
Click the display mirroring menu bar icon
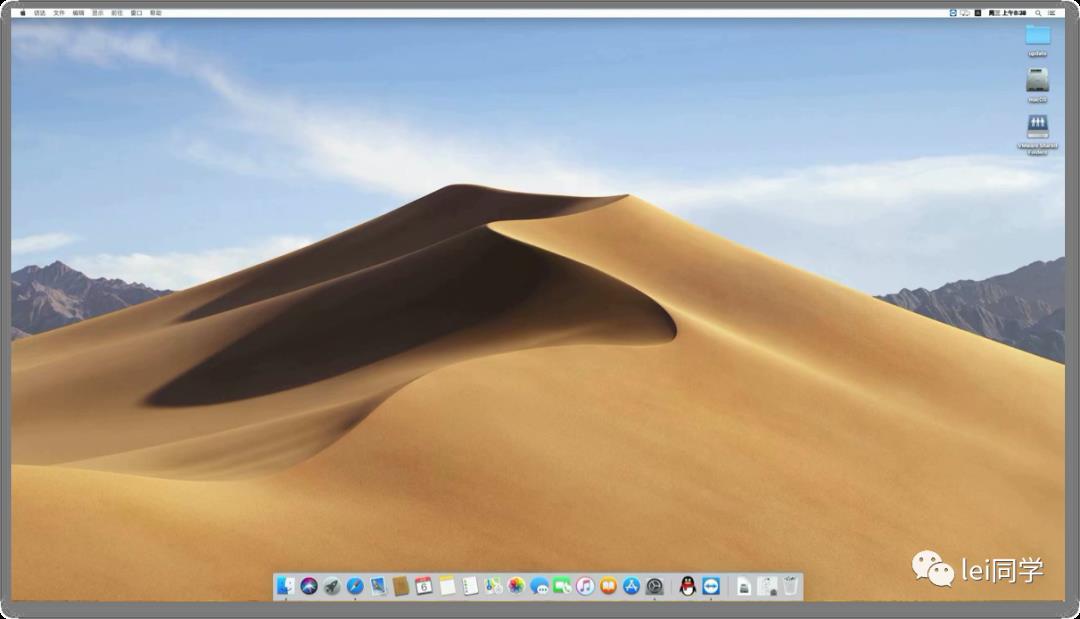pos(965,13)
